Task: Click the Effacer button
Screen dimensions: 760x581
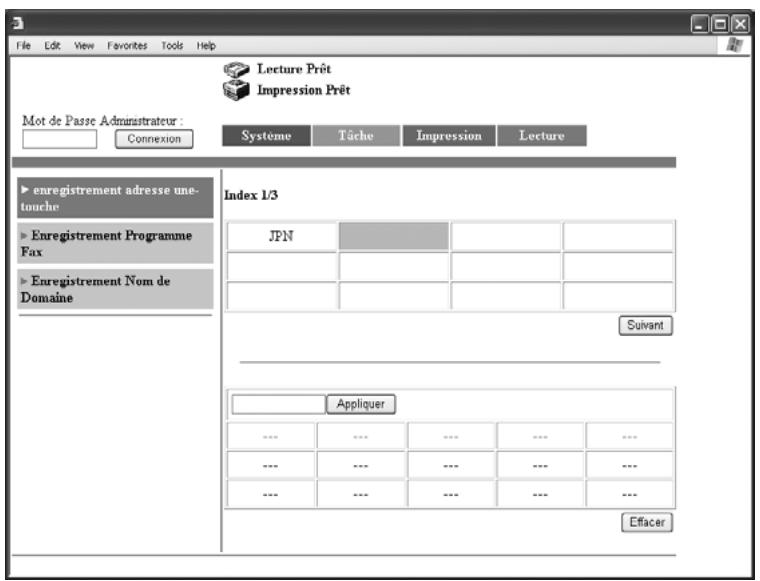Action: tap(647, 522)
